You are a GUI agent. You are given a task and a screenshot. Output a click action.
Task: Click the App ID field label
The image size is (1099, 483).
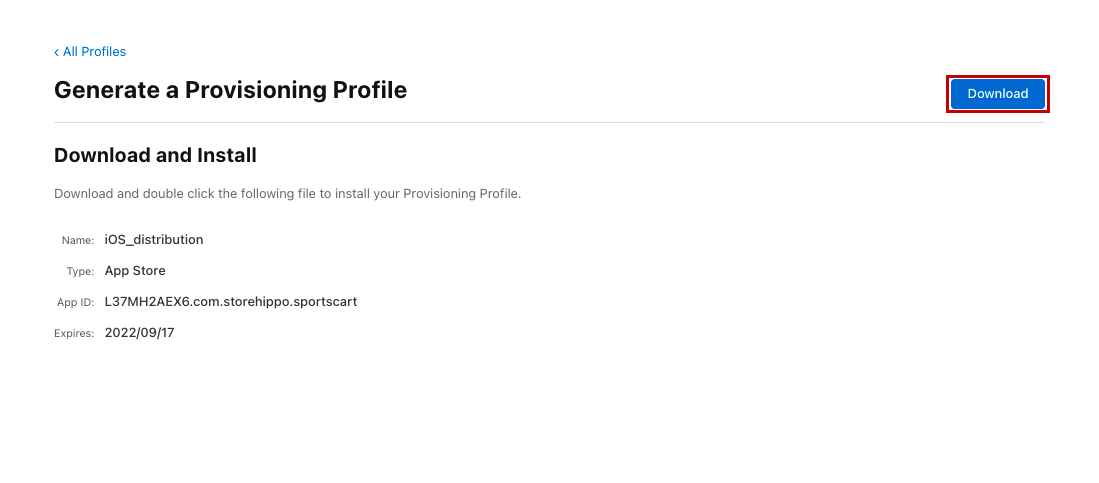point(75,302)
